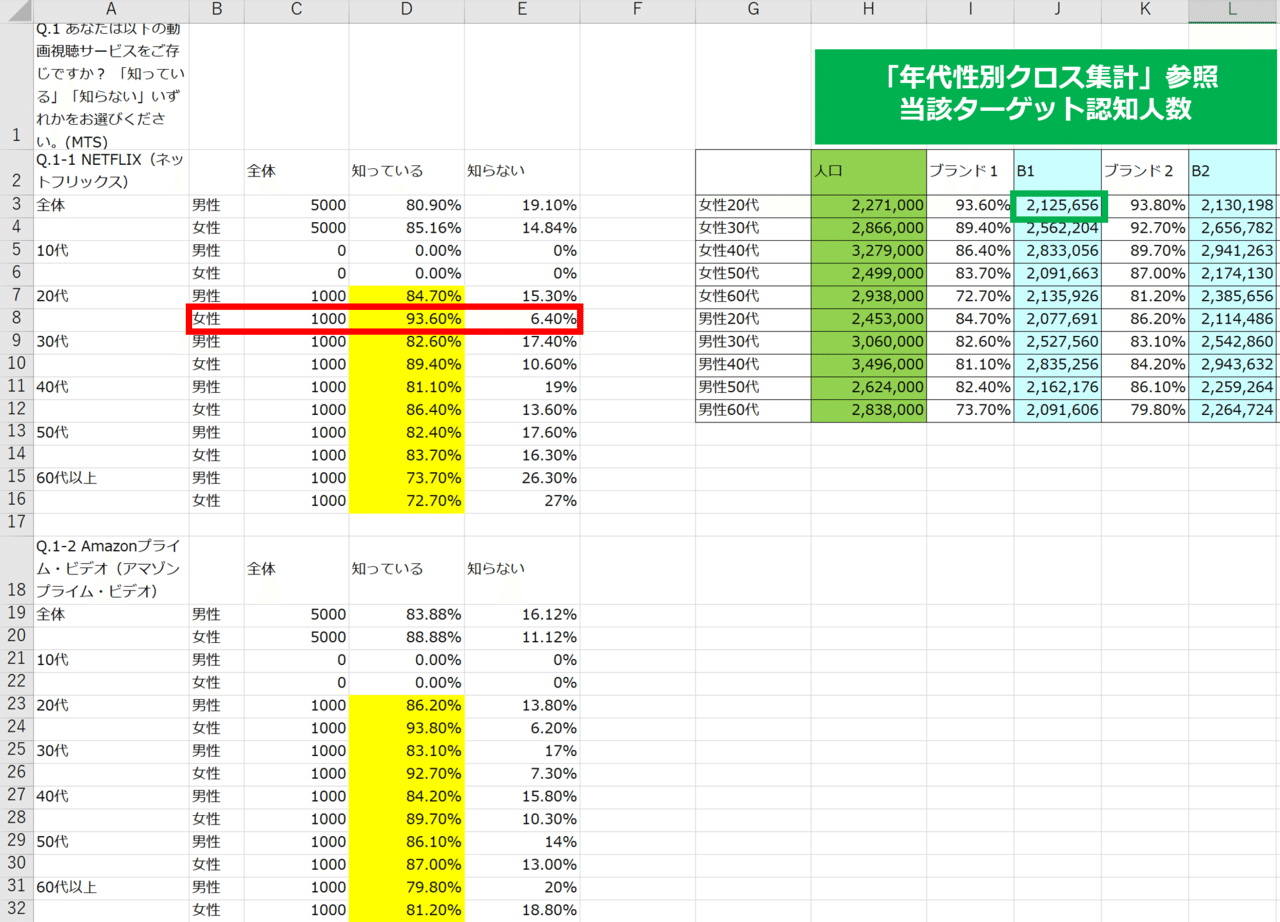Select the population value 3,279,000

pyautogui.click(x=868, y=251)
